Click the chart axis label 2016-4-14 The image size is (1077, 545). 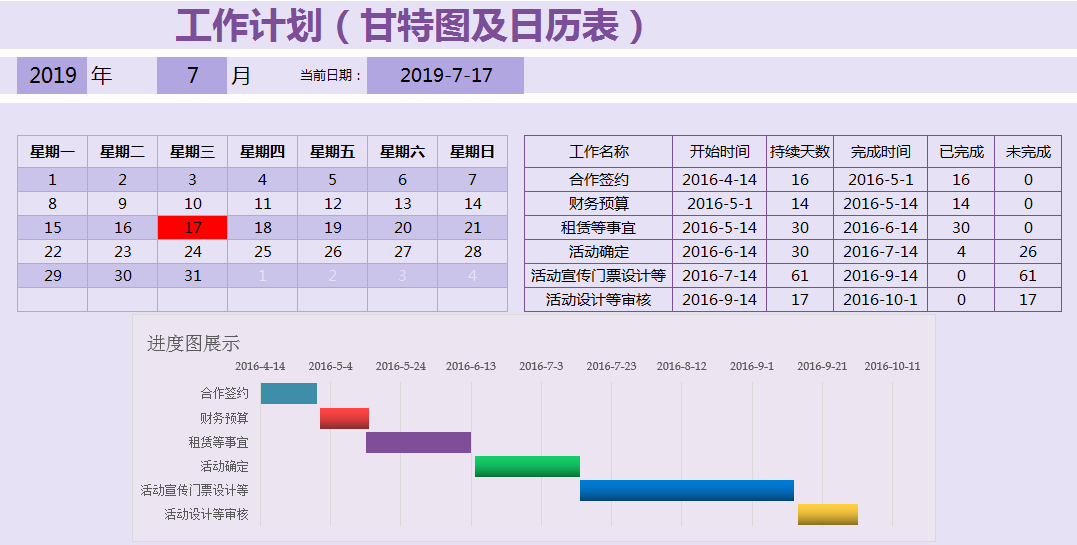(x=260, y=366)
